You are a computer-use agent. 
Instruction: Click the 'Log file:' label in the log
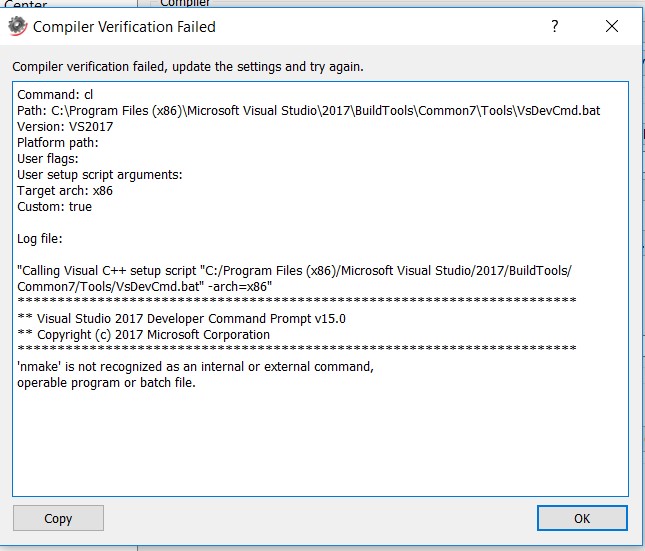(41, 239)
